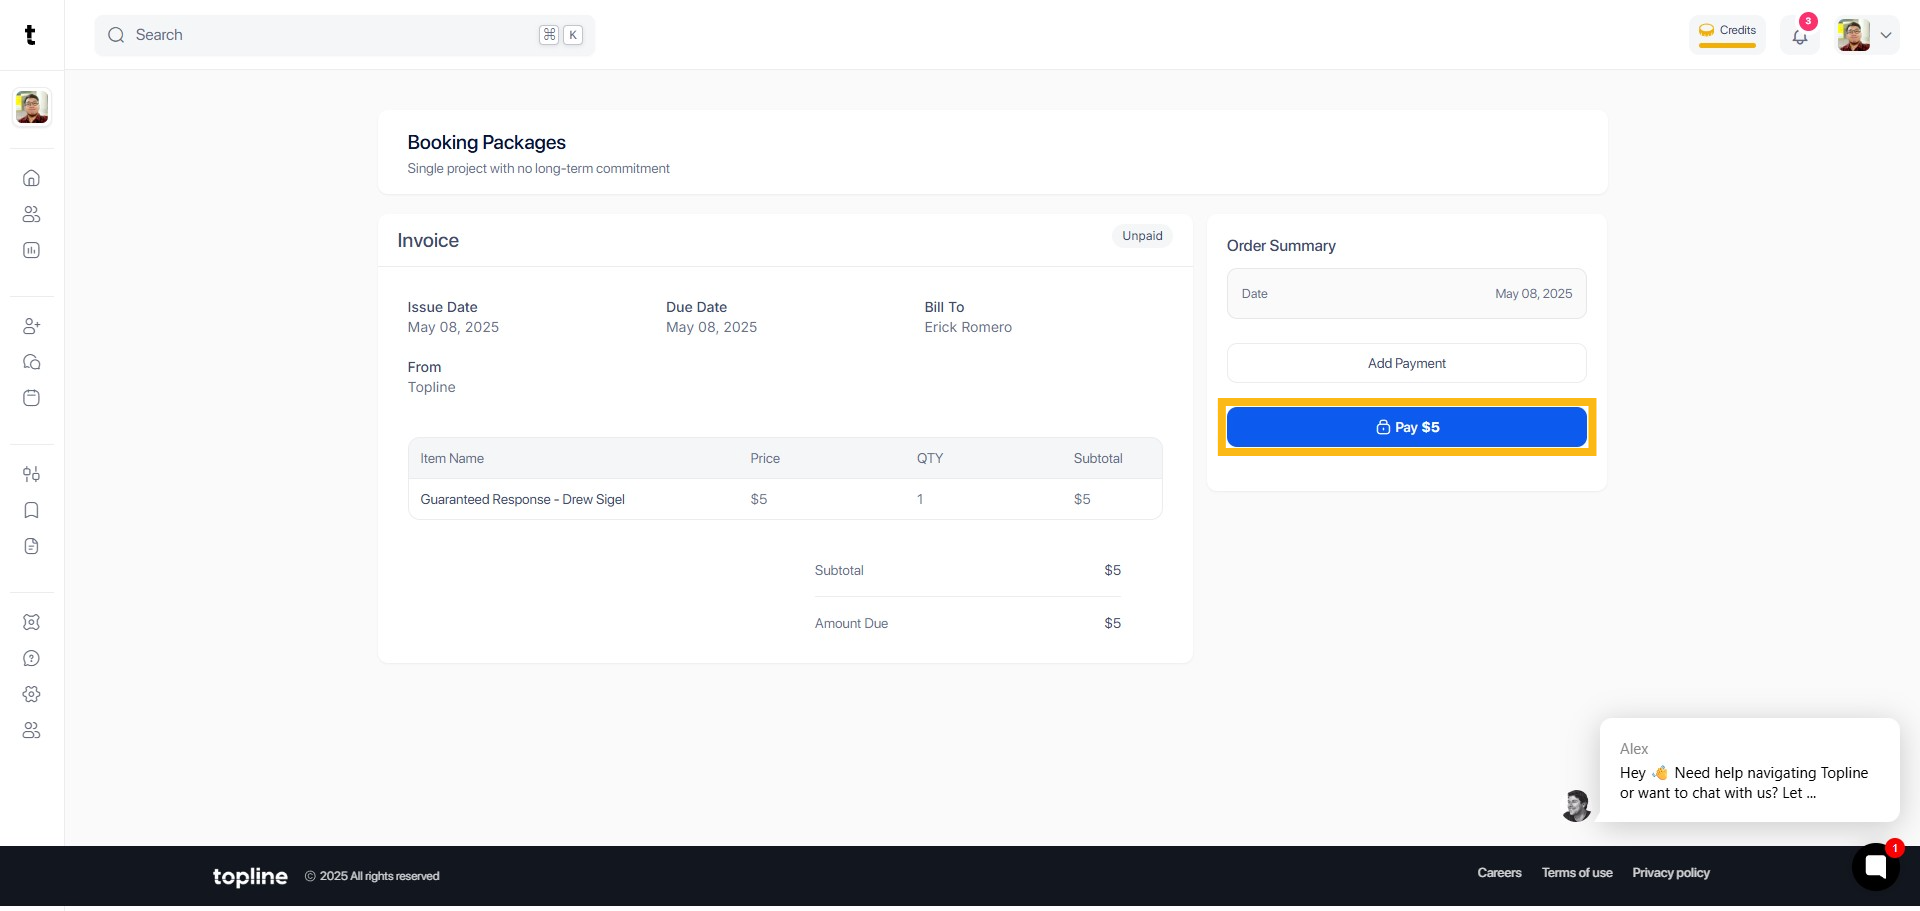Open the calendar icon in sidebar
The image size is (1920, 911).
[x=32, y=398]
